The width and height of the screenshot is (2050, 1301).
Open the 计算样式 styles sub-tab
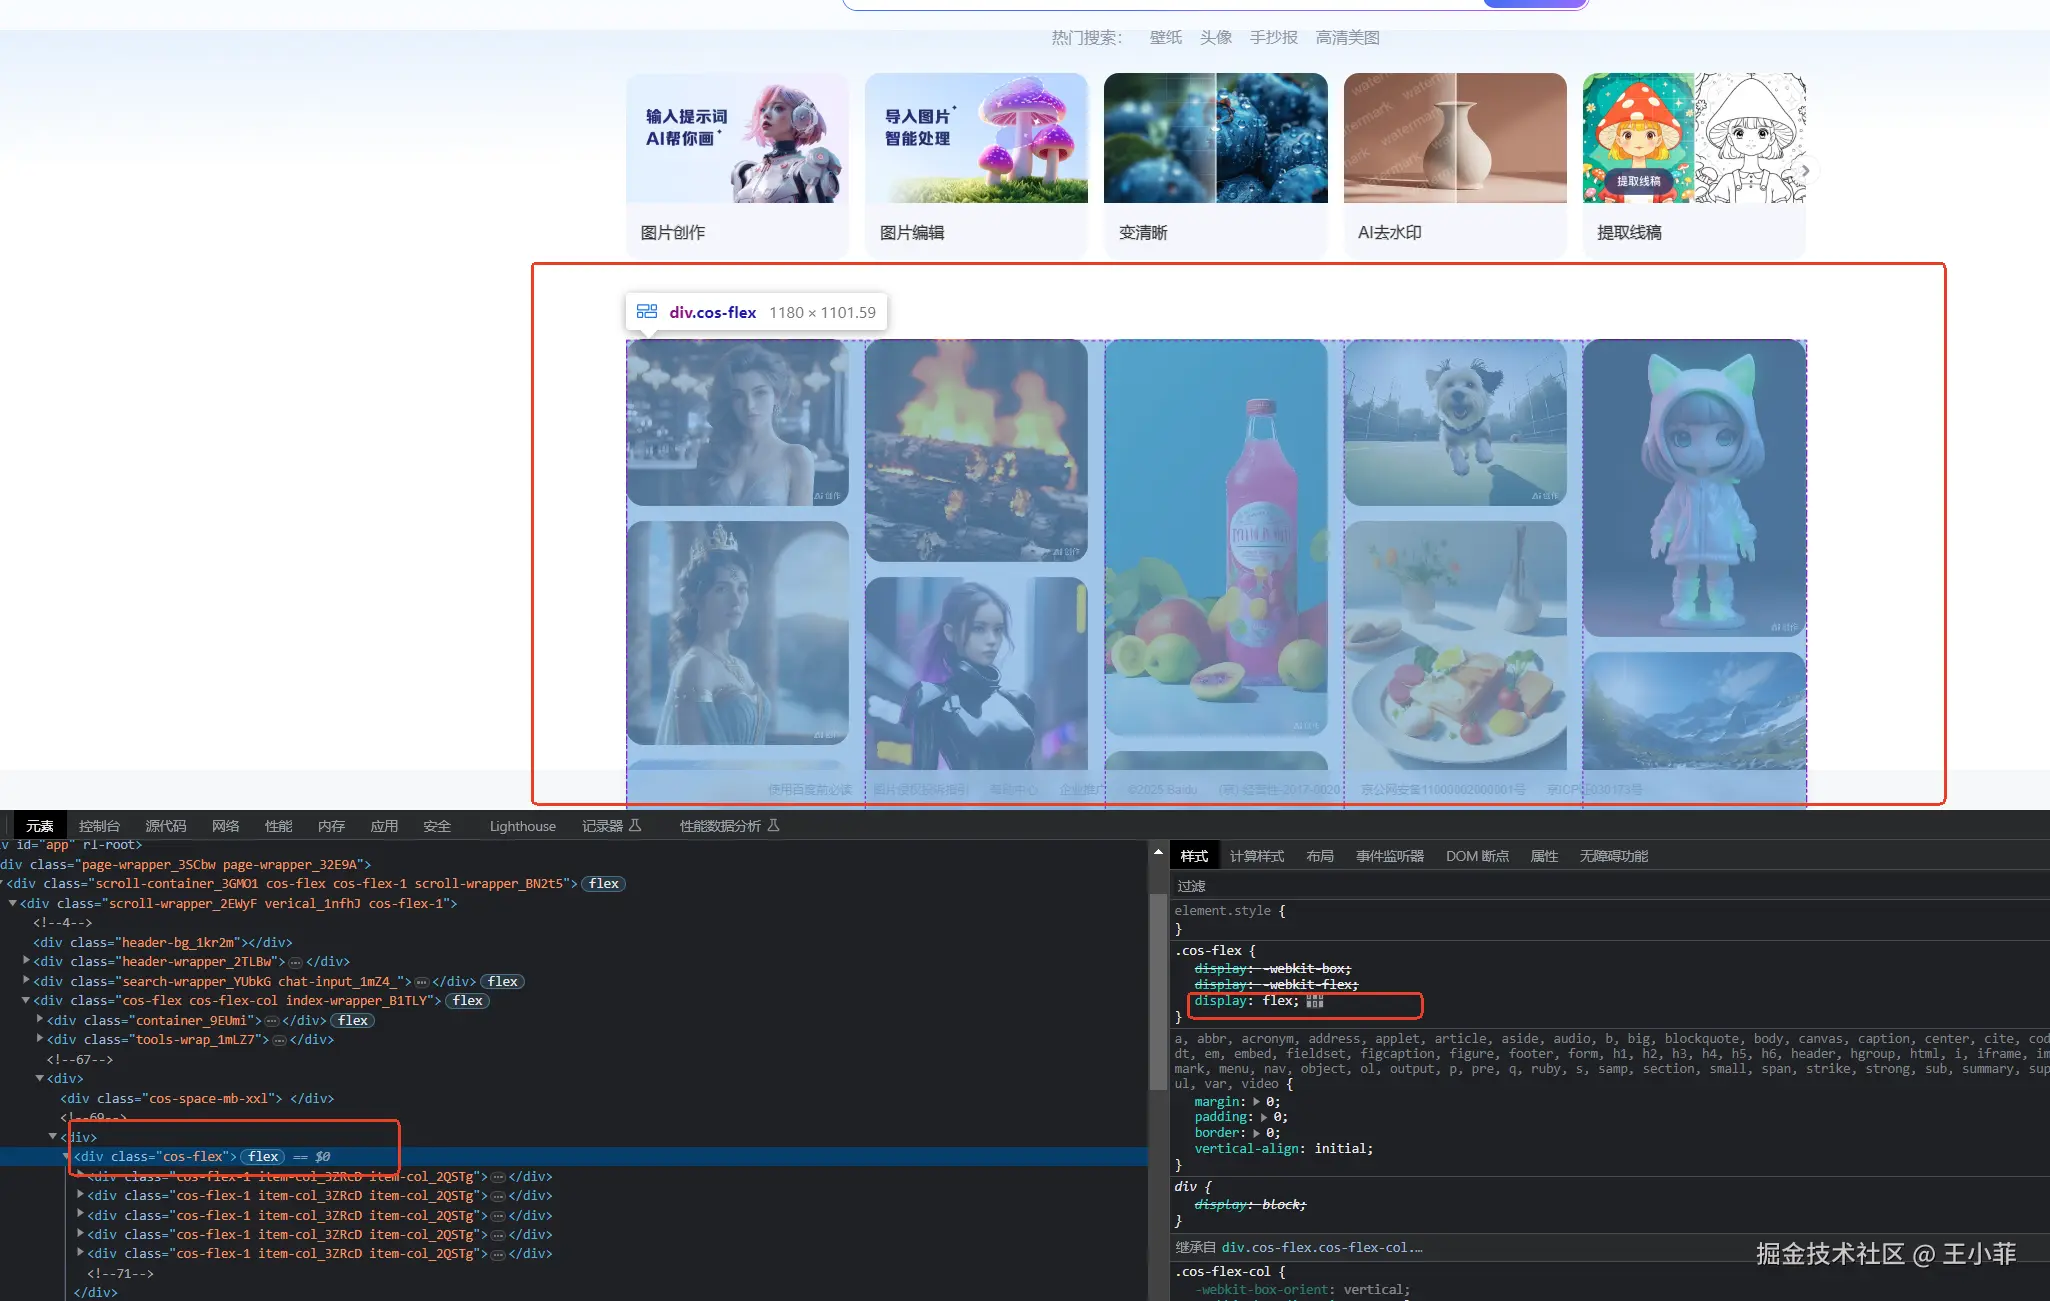[x=1256, y=856]
